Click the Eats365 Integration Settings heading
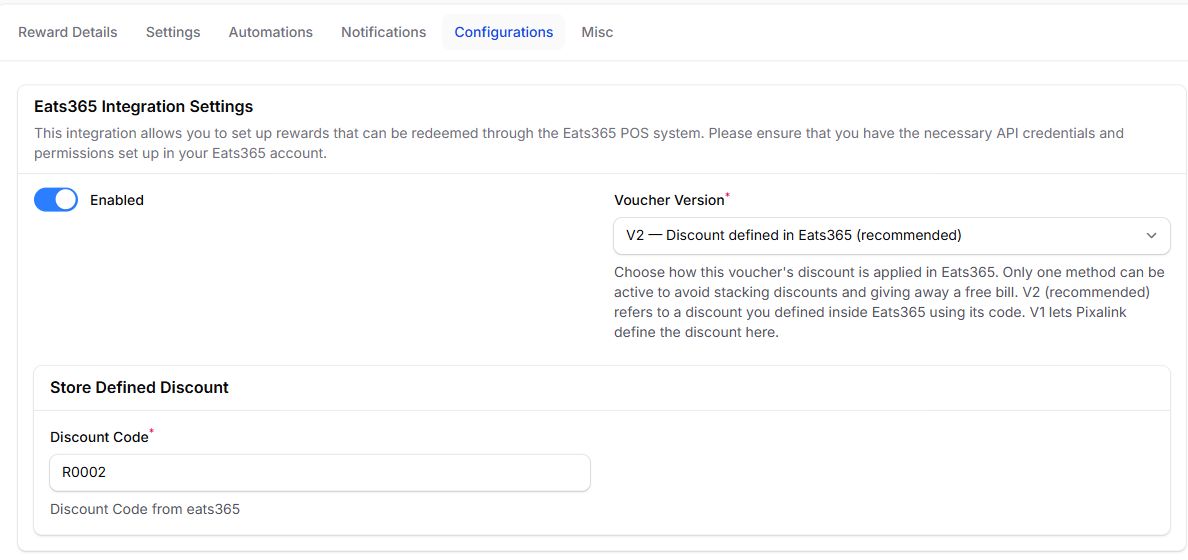Image resolution: width=1188 pixels, height=560 pixels. 144,106
